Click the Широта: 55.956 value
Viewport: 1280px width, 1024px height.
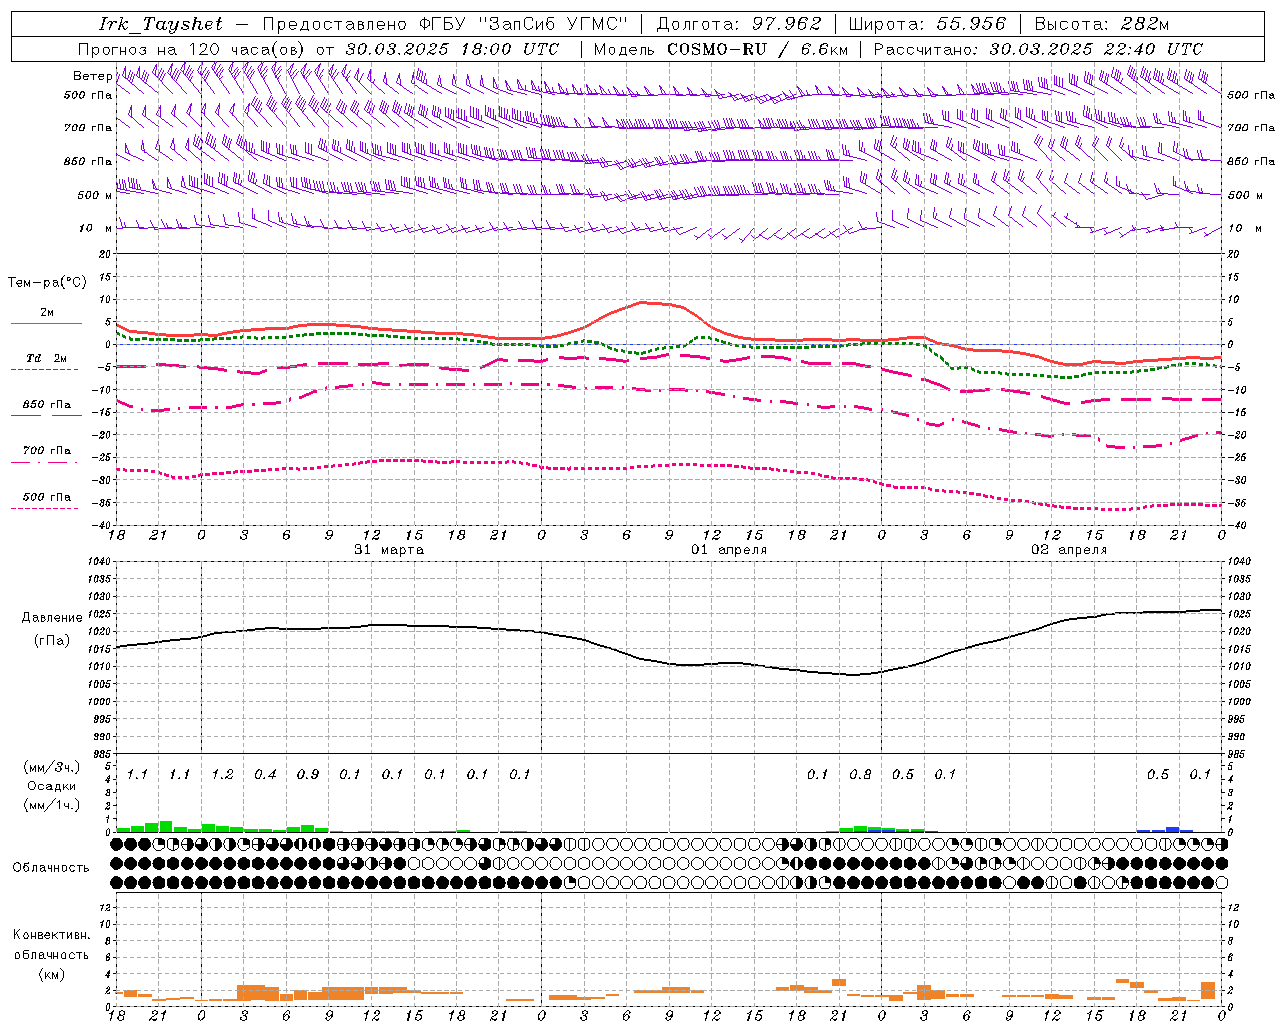(x=926, y=24)
